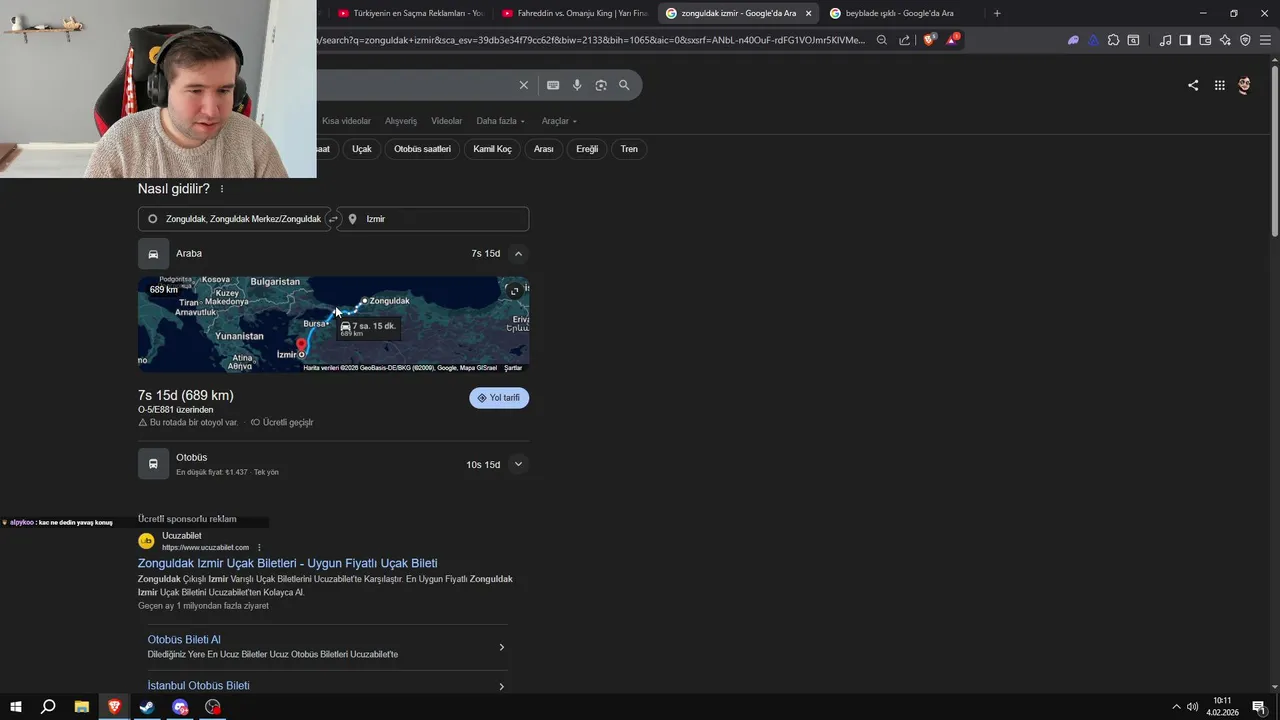Open the Windows notification center icon
The image size is (1280, 720).
coord(1259,707)
